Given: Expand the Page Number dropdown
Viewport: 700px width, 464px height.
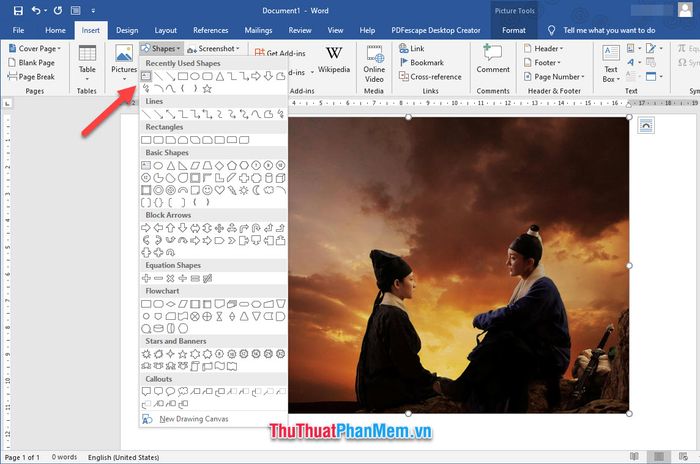Looking at the screenshot, I should 554,77.
